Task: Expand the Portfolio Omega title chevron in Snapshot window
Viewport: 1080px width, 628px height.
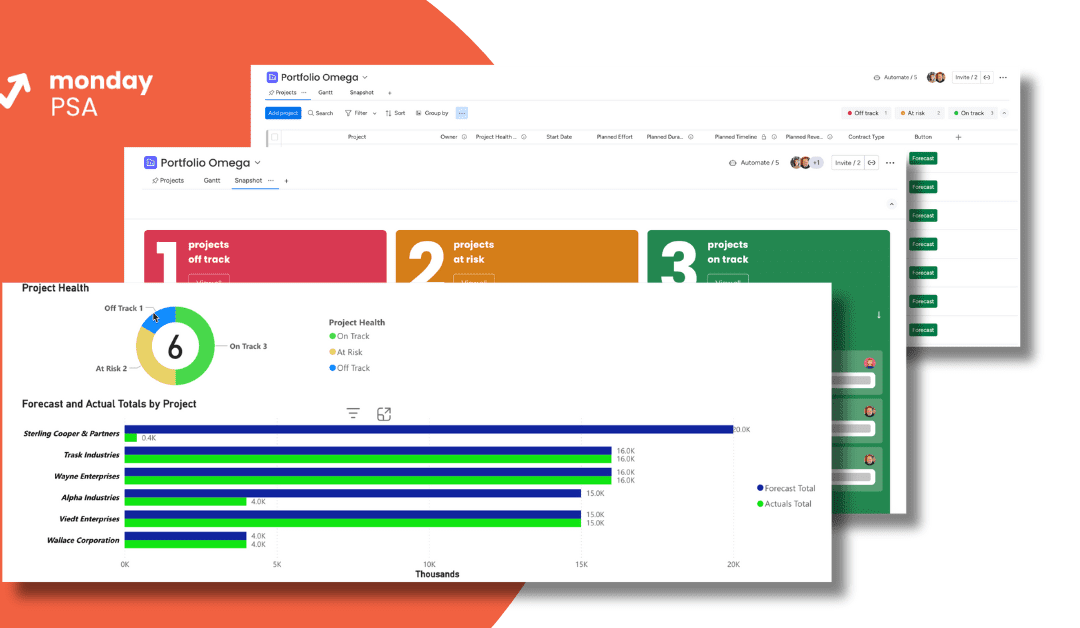Action: 258,163
